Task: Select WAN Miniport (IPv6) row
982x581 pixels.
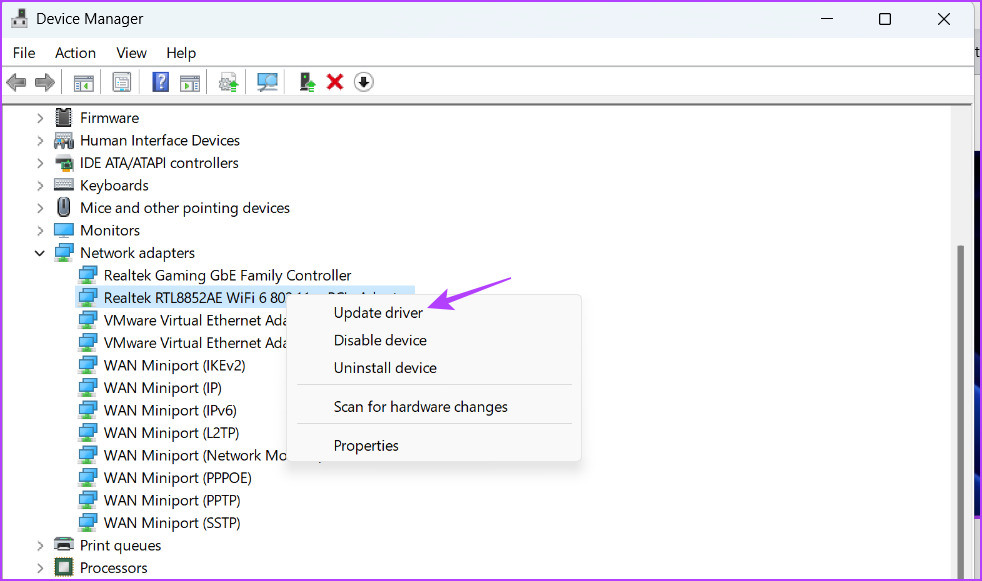Action: point(170,411)
